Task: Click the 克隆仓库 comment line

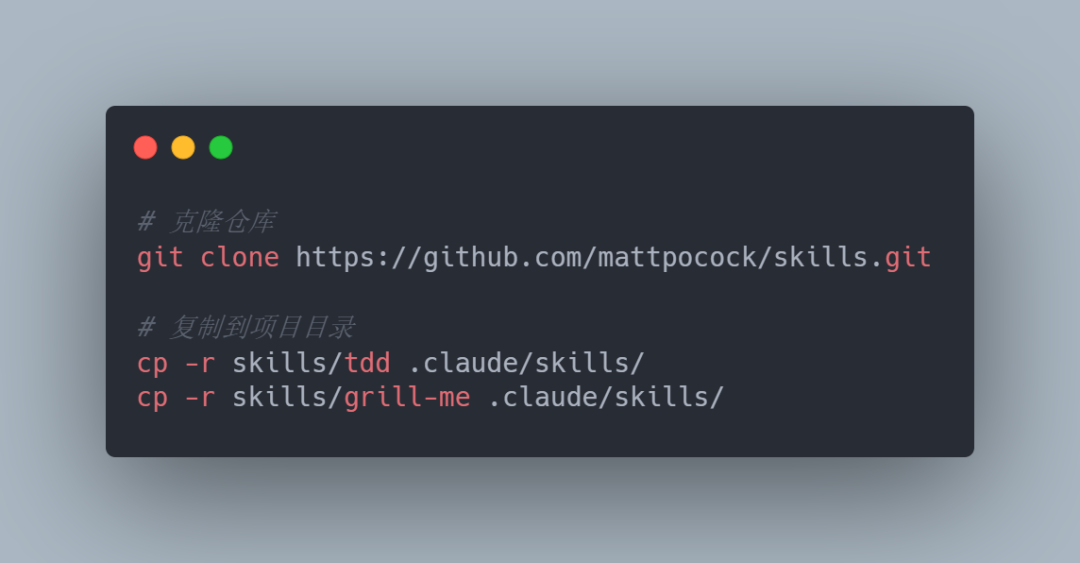Action: pyautogui.click(x=207, y=222)
